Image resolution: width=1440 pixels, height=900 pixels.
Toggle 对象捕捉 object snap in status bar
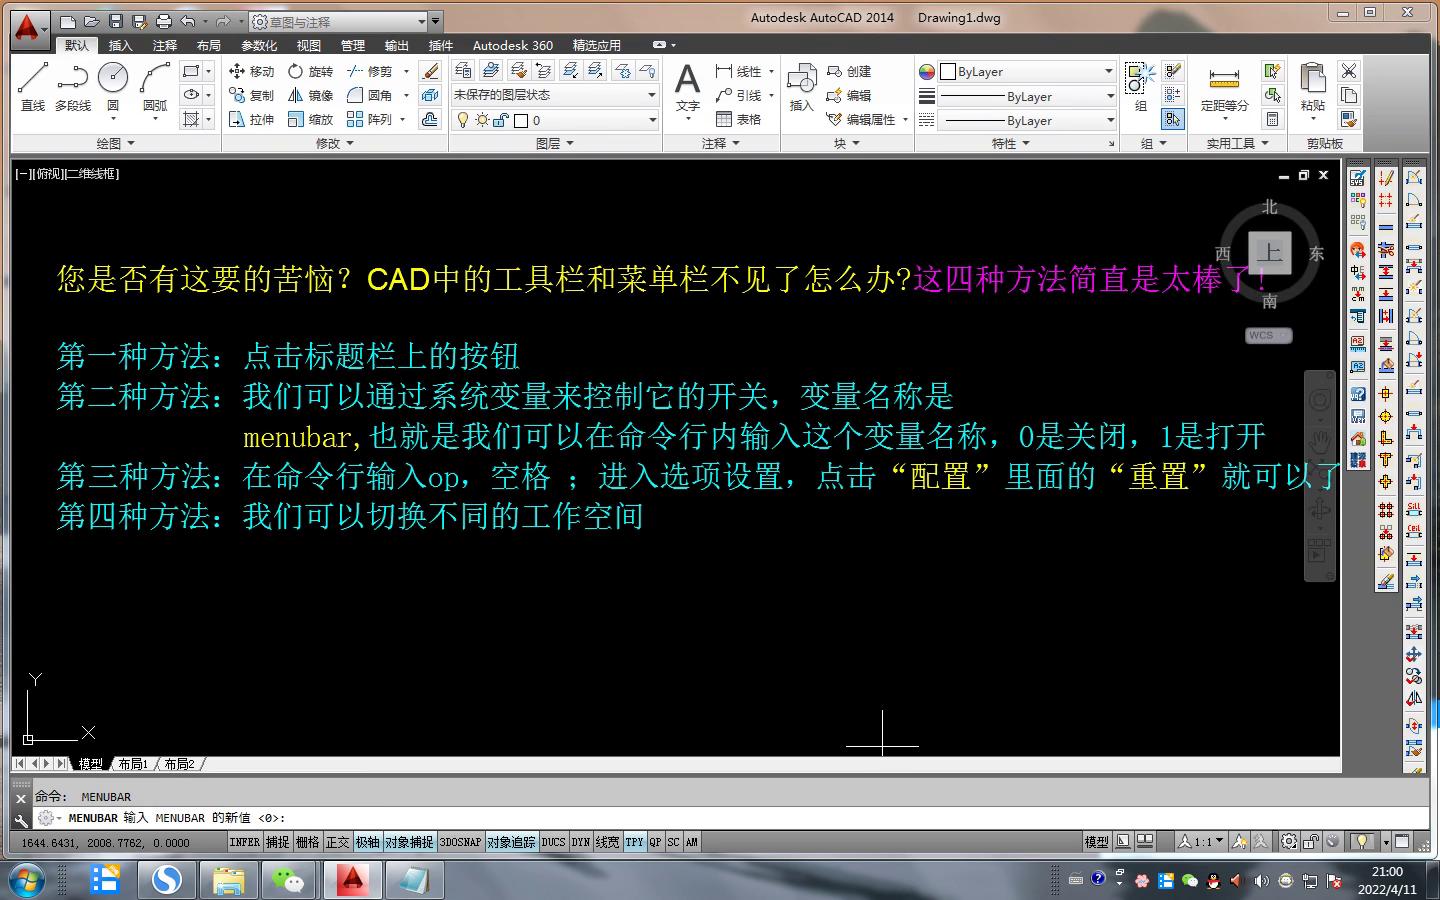coord(410,842)
